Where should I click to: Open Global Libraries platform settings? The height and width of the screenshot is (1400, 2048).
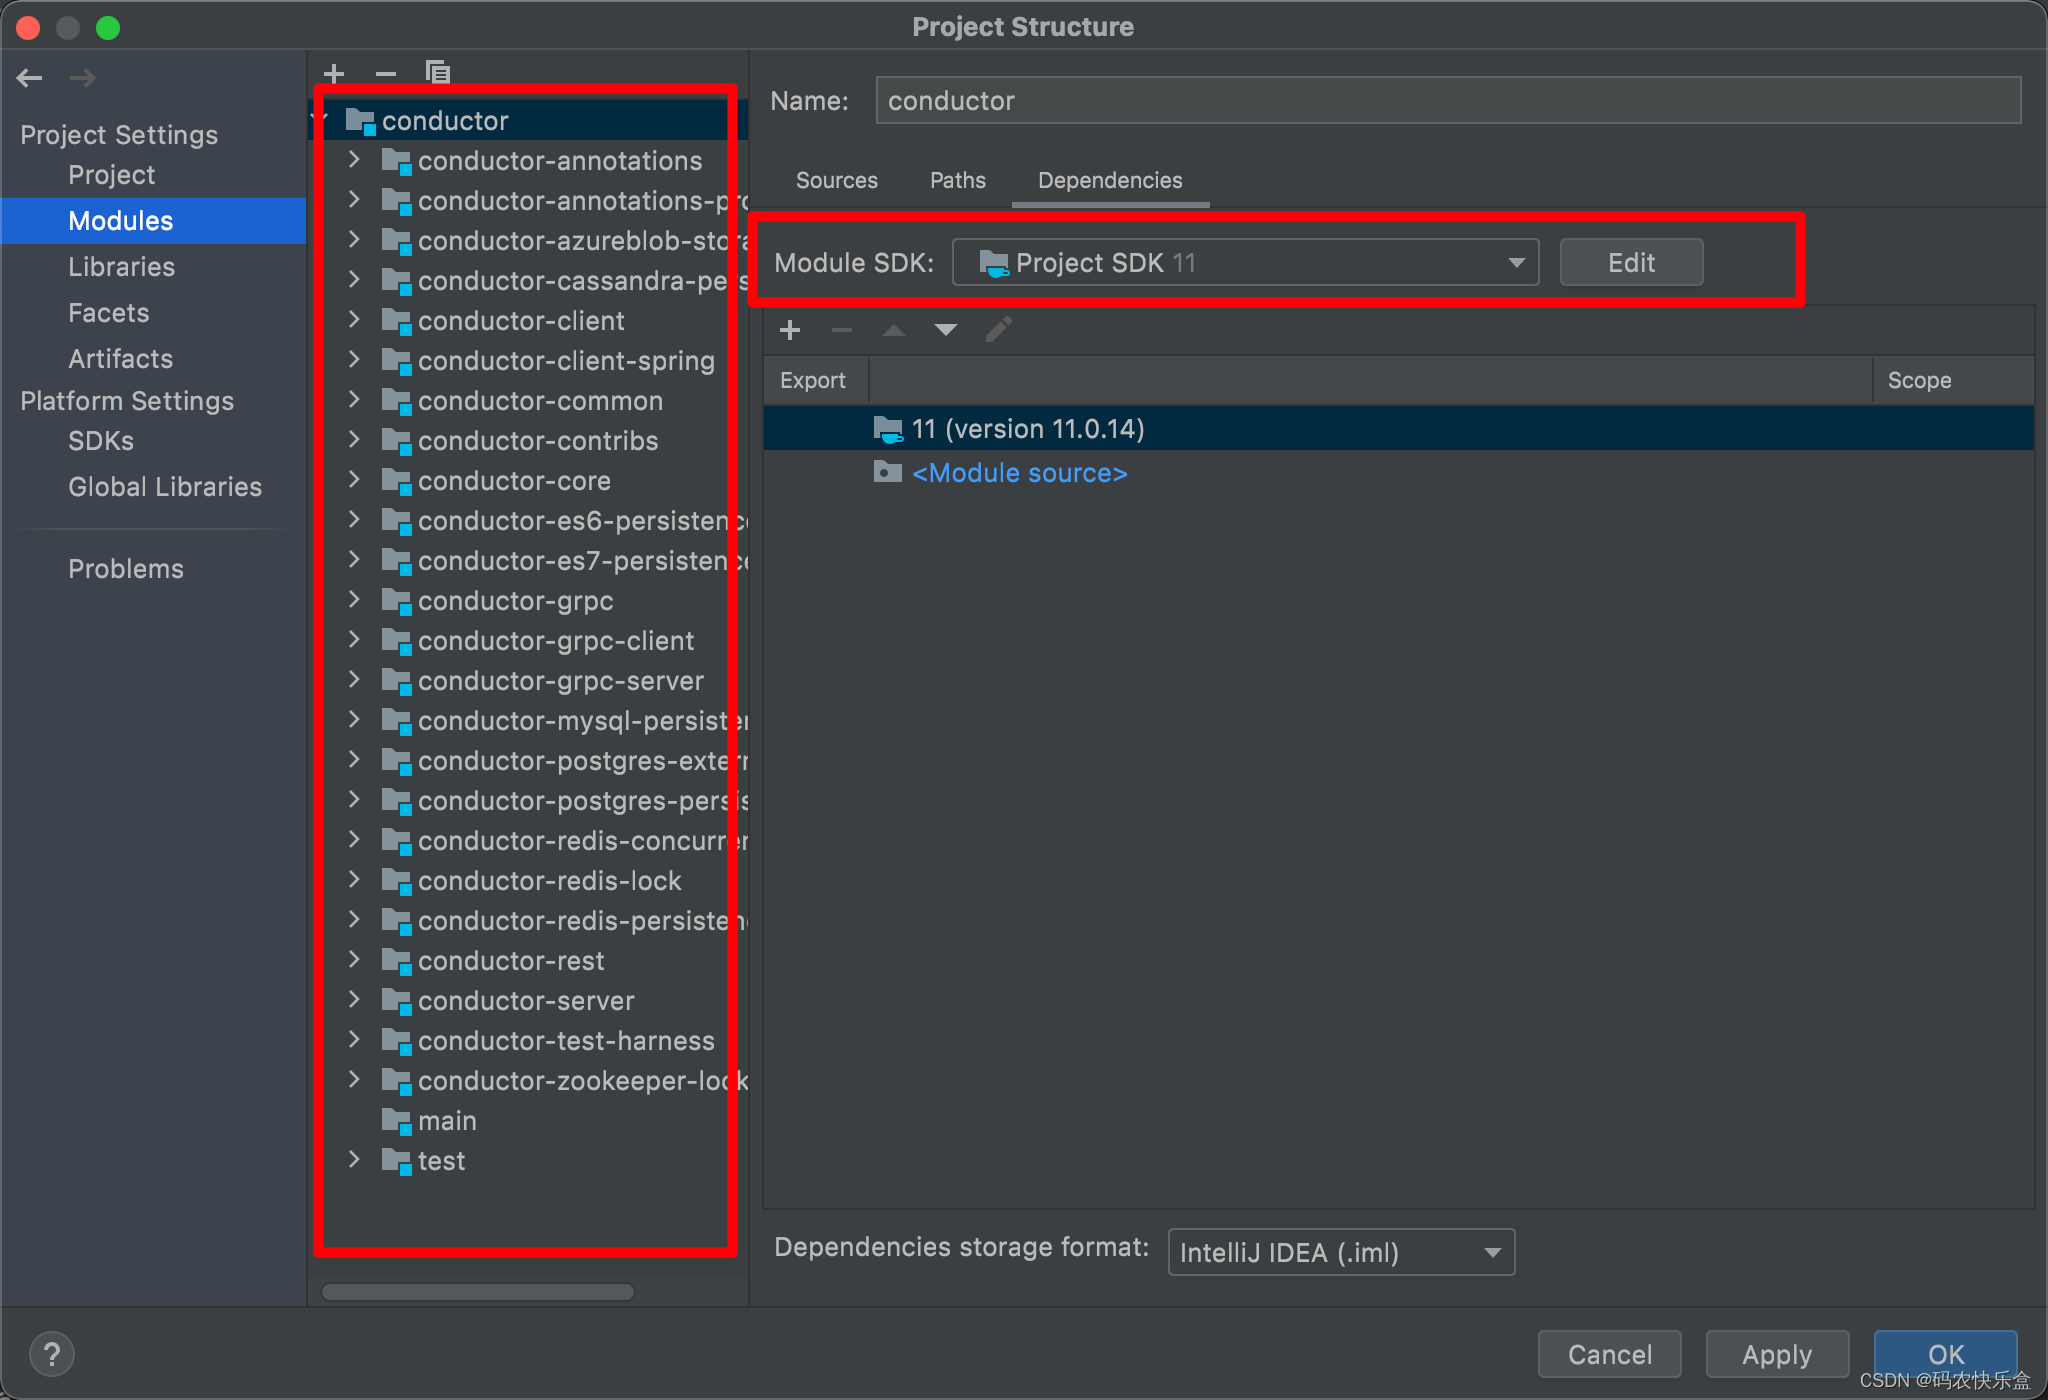coord(165,487)
